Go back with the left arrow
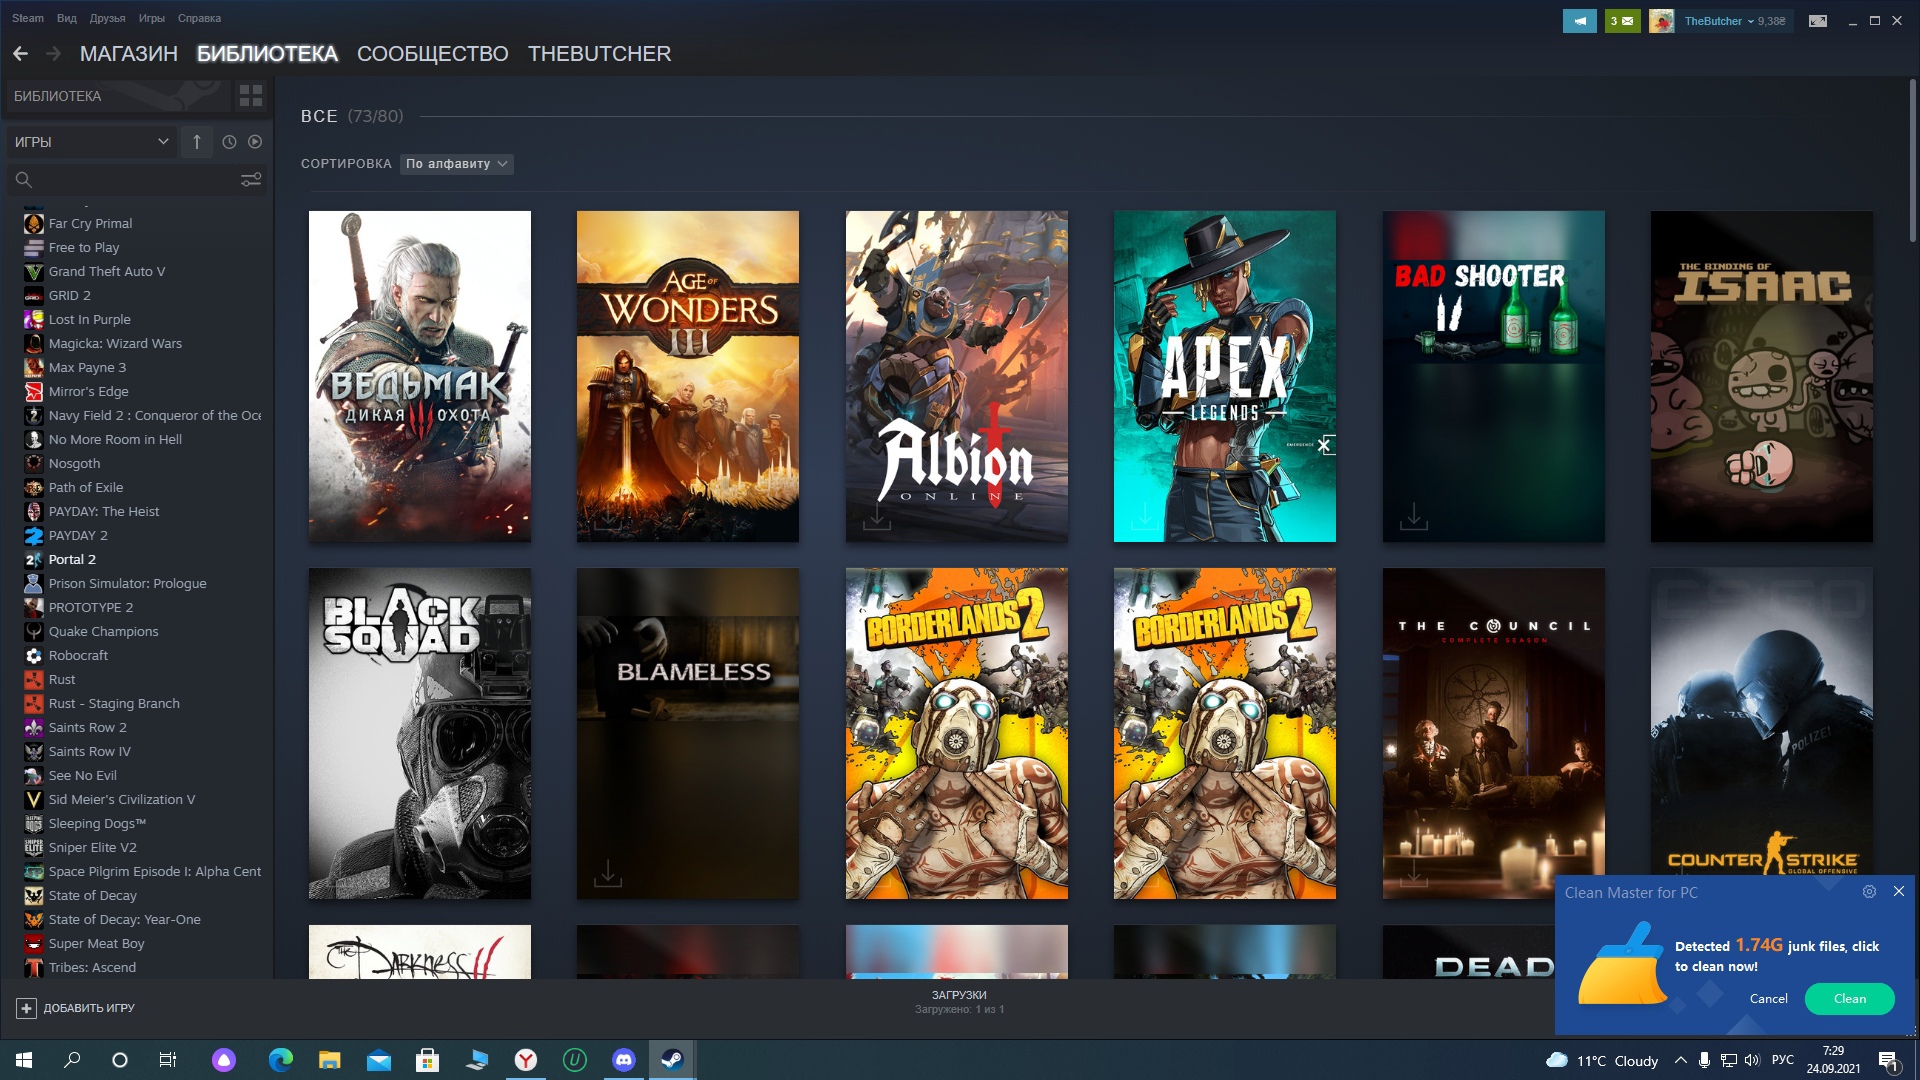This screenshot has width=1920, height=1080. tap(20, 54)
